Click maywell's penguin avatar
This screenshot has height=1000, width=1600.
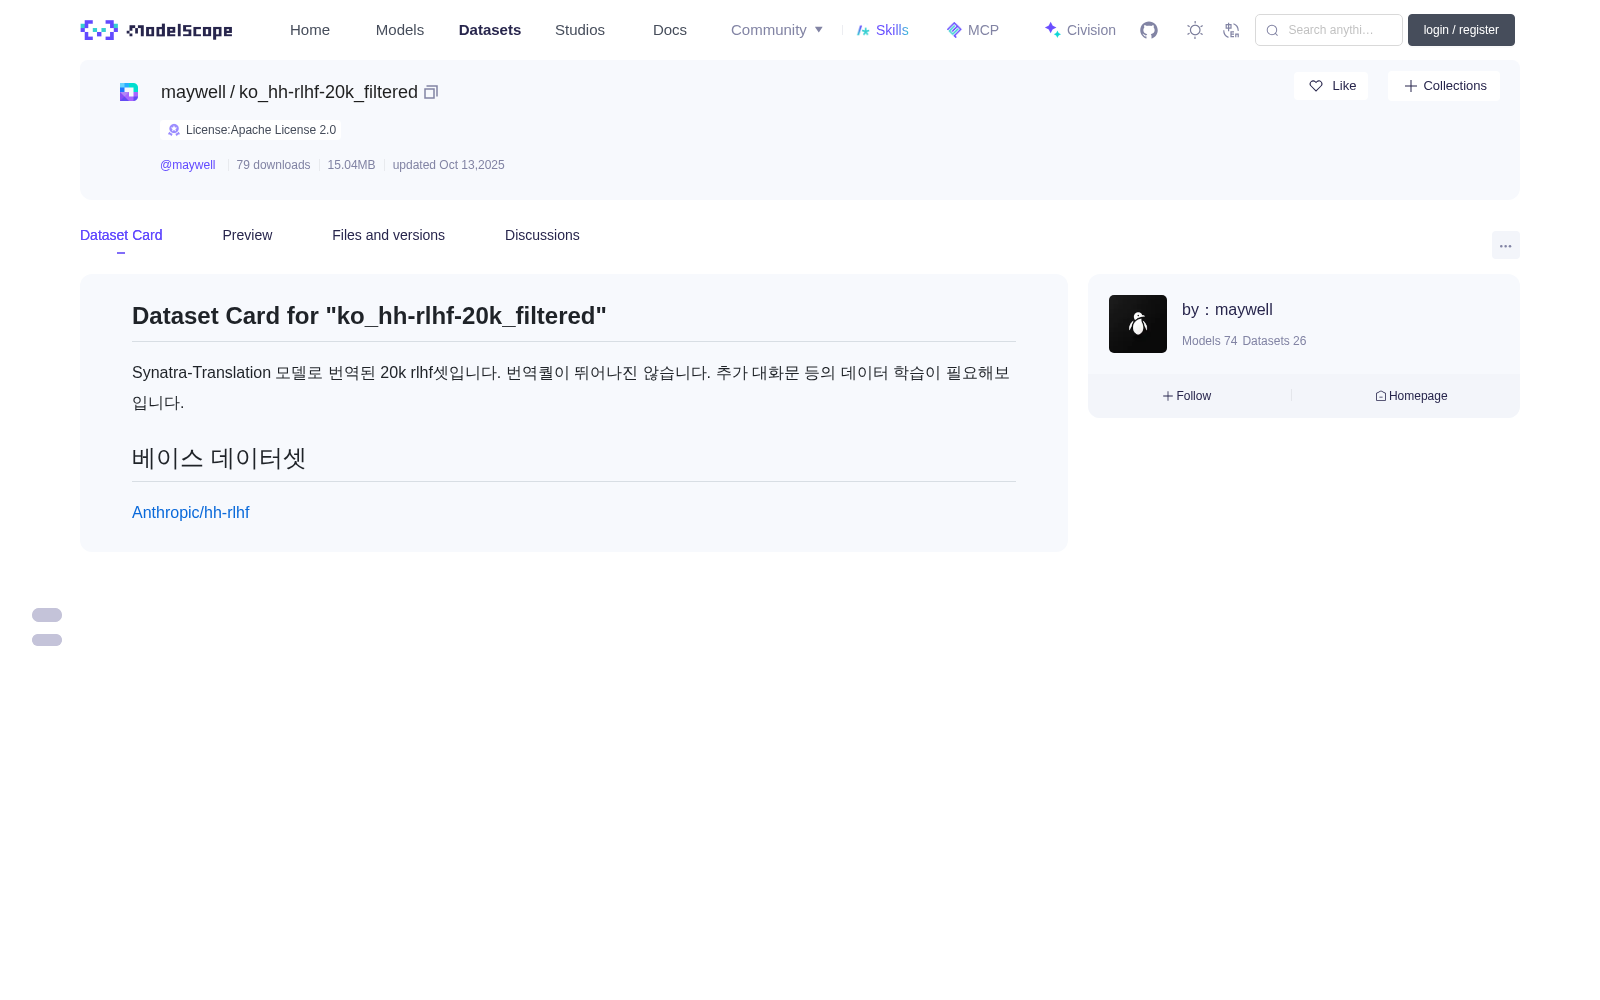pos(1138,324)
